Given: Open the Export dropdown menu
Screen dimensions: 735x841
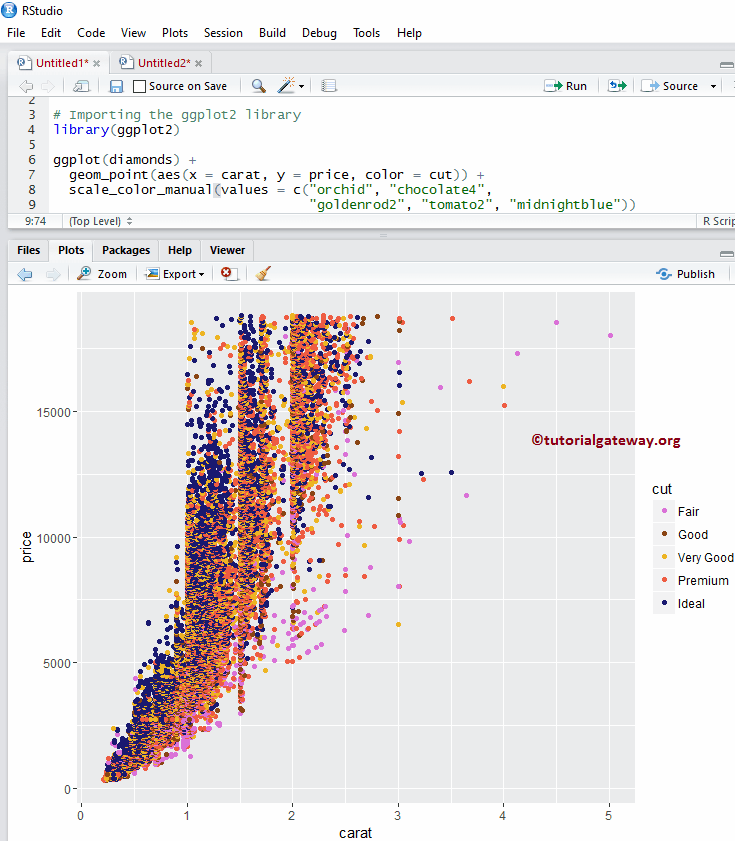Looking at the screenshot, I should tap(175, 274).
